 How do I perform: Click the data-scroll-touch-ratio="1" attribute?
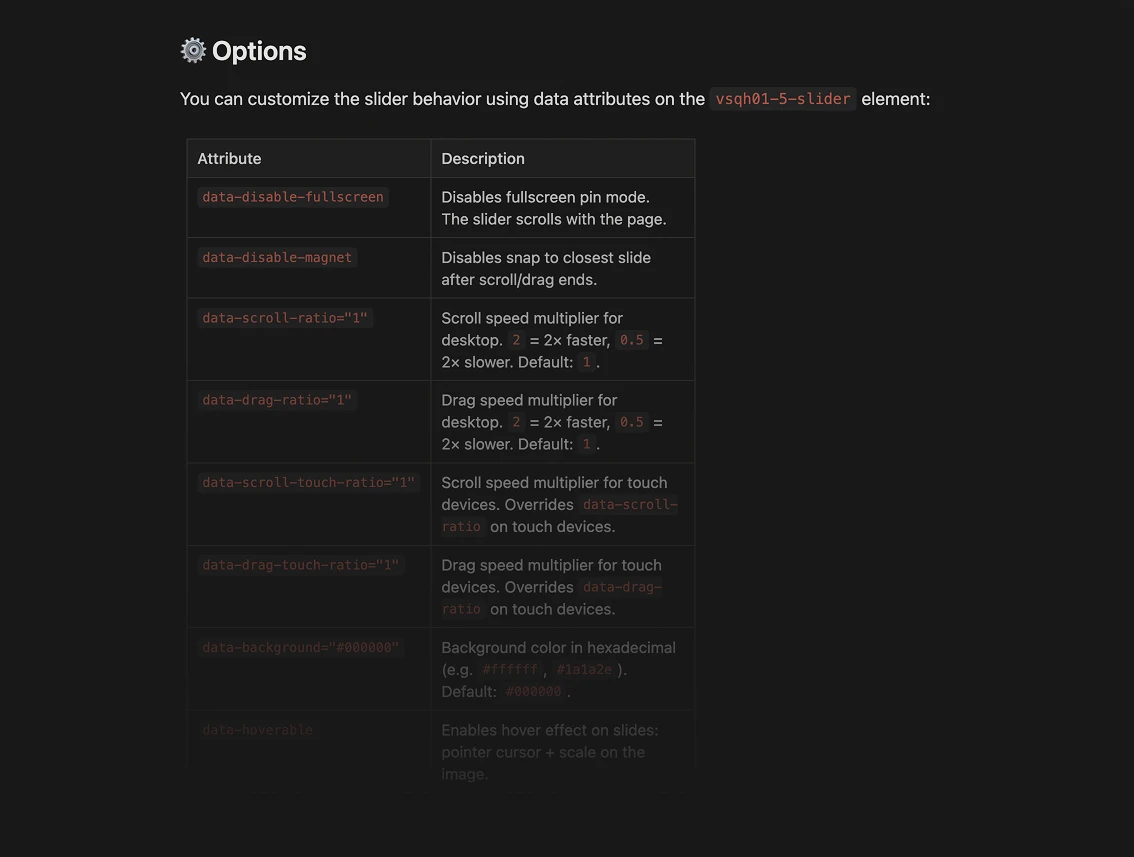[x=309, y=482]
